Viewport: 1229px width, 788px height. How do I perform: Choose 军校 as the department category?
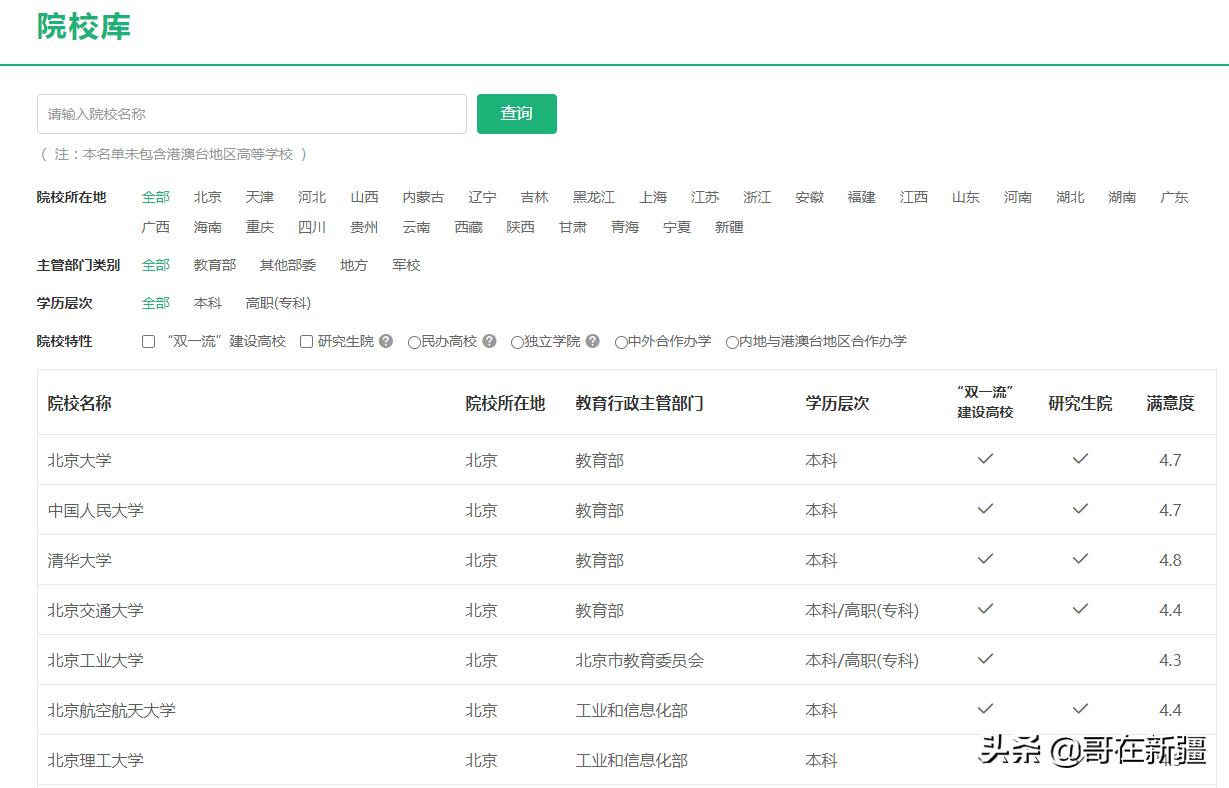click(x=406, y=265)
